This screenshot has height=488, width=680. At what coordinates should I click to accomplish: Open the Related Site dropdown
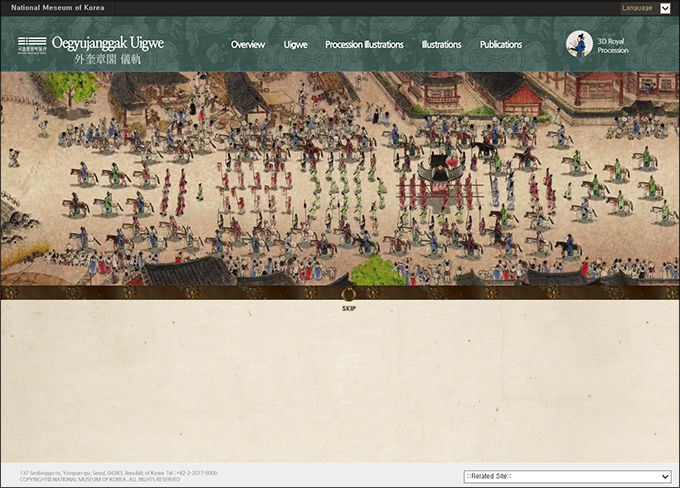click(567, 476)
